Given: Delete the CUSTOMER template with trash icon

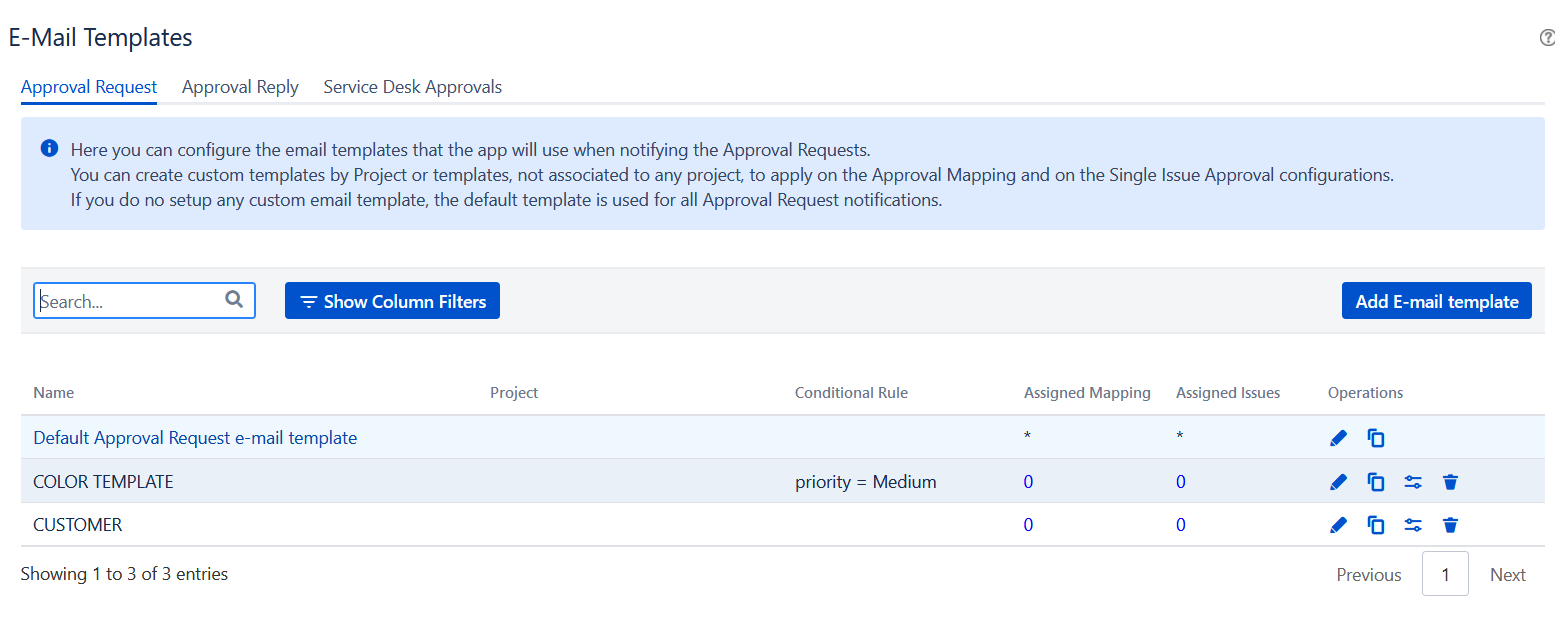Looking at the screenshot, I should click(x=1450, y=525).
